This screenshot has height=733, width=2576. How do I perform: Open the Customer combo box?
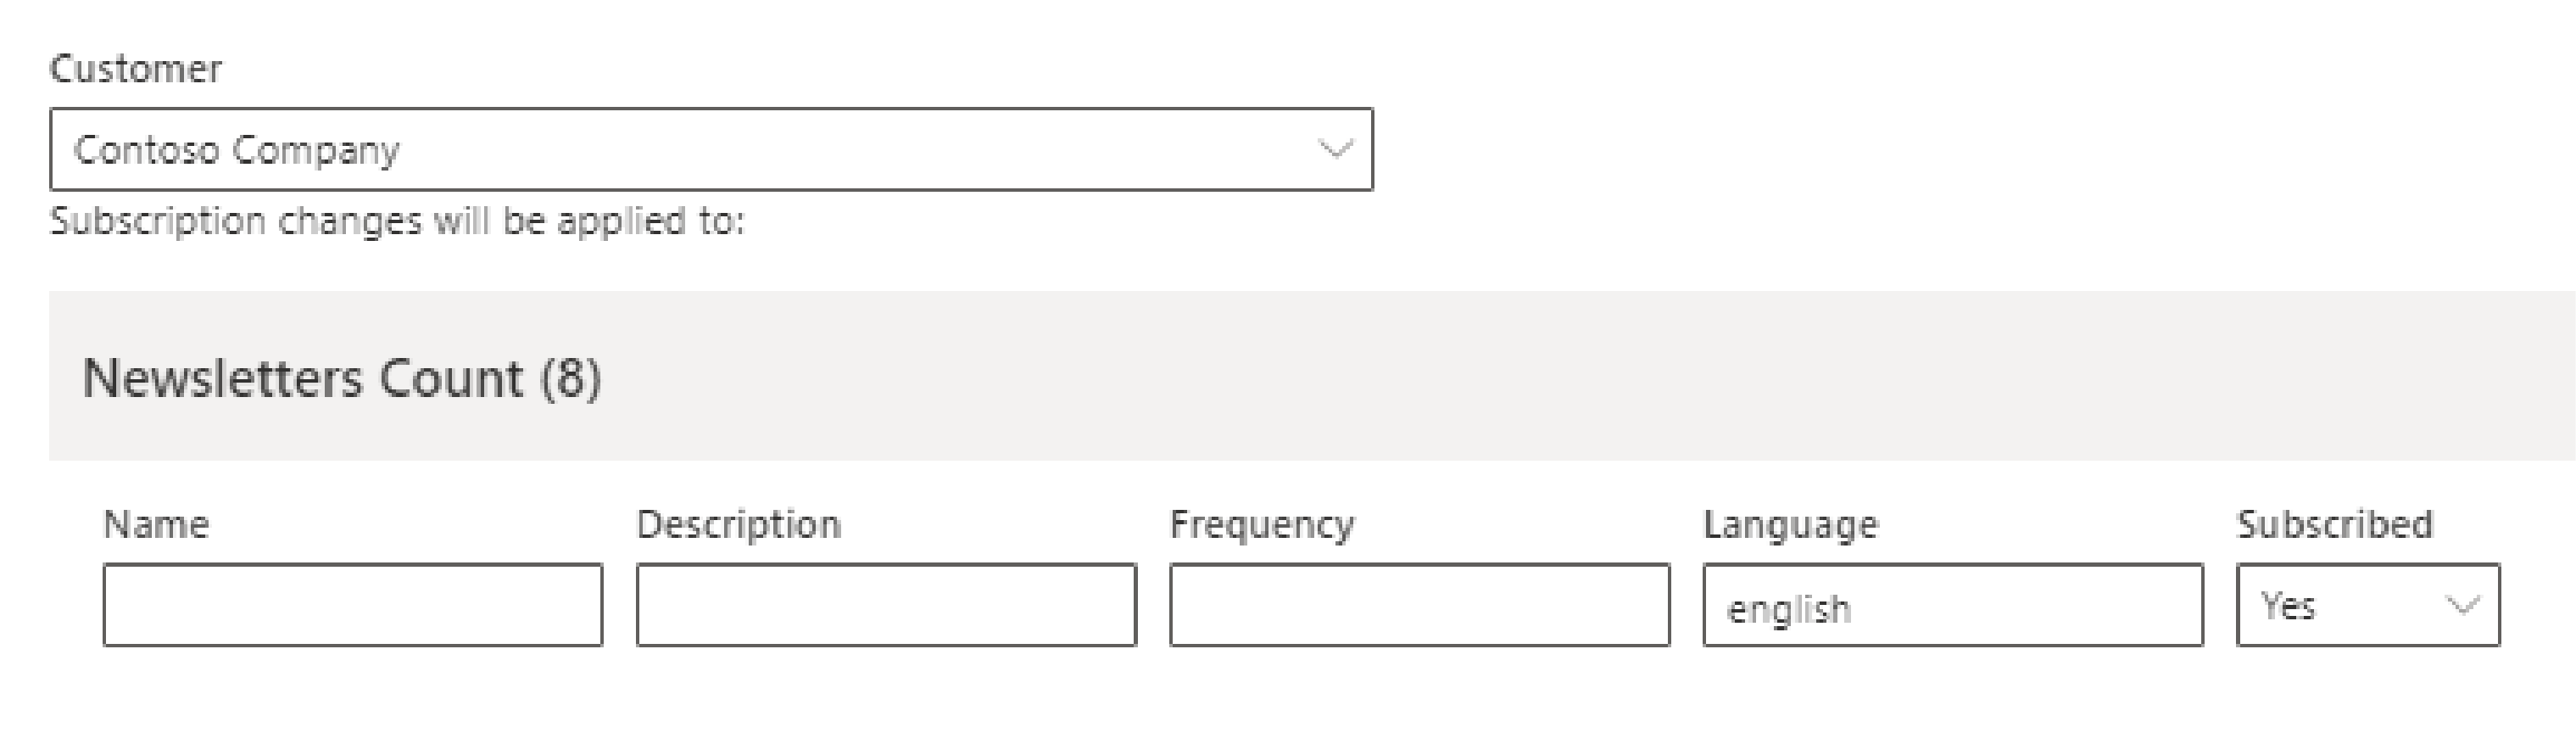tap(710, 150)
